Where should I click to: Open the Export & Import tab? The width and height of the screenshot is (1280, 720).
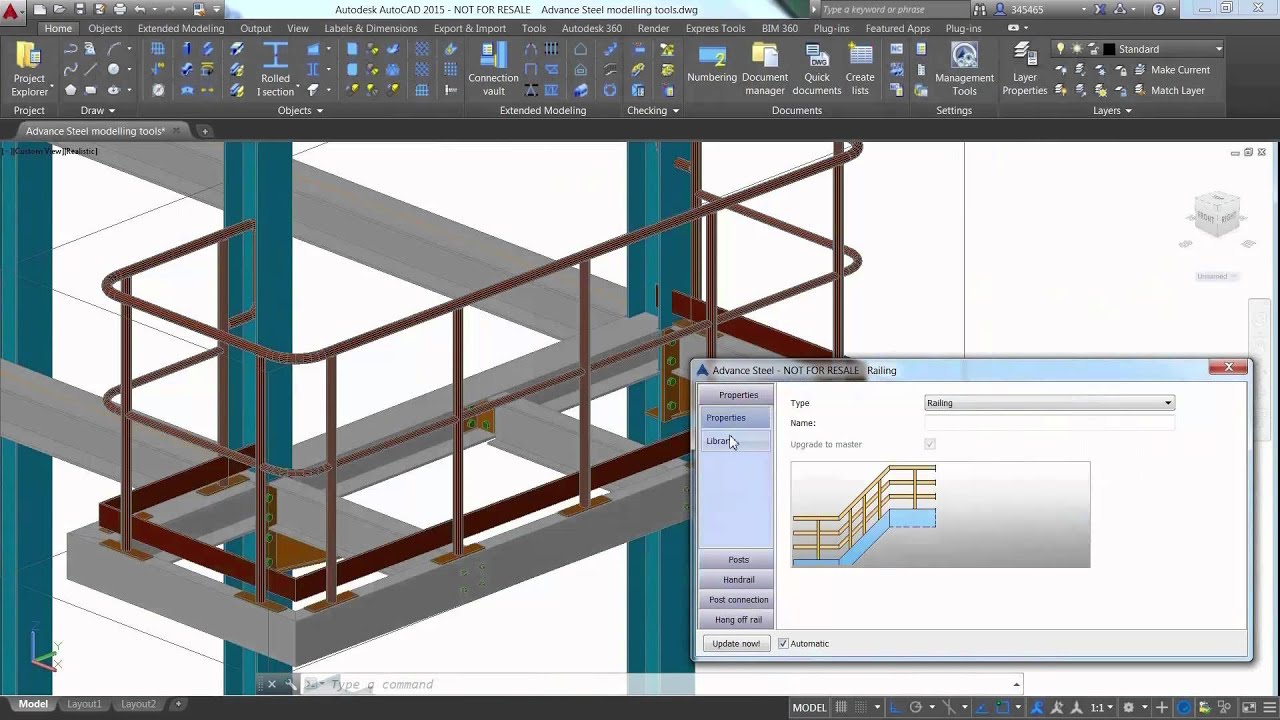coord(469,28)
